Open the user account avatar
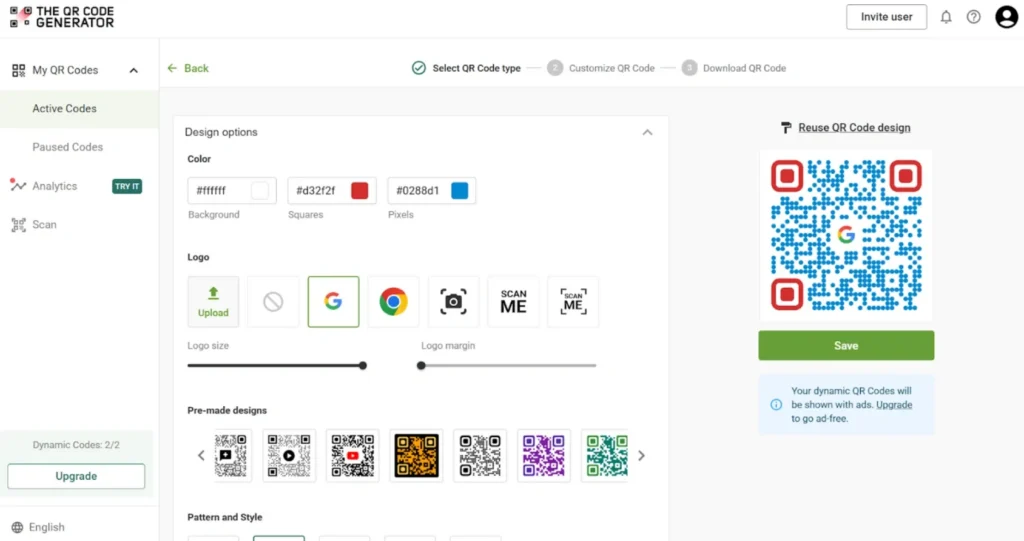Viewport: 1024px width, 541px height. tap(1006, 17)
